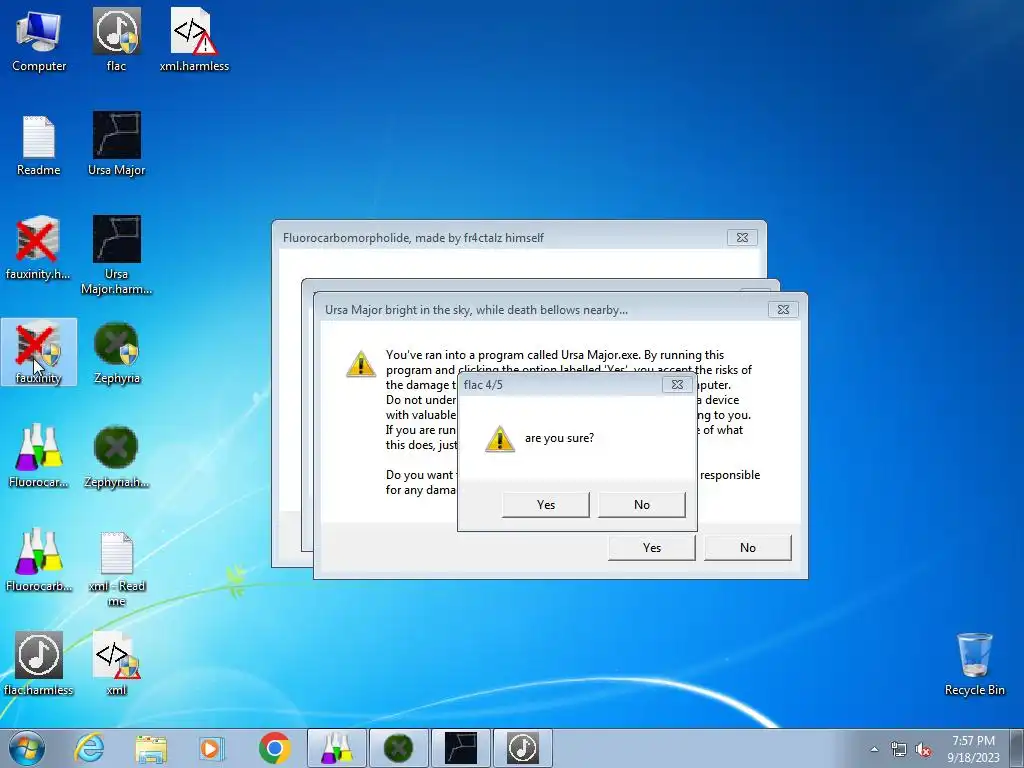Select the Zephyria.h... desktop icon
This screenshot has height=768, width=1024.
point(116,456)
